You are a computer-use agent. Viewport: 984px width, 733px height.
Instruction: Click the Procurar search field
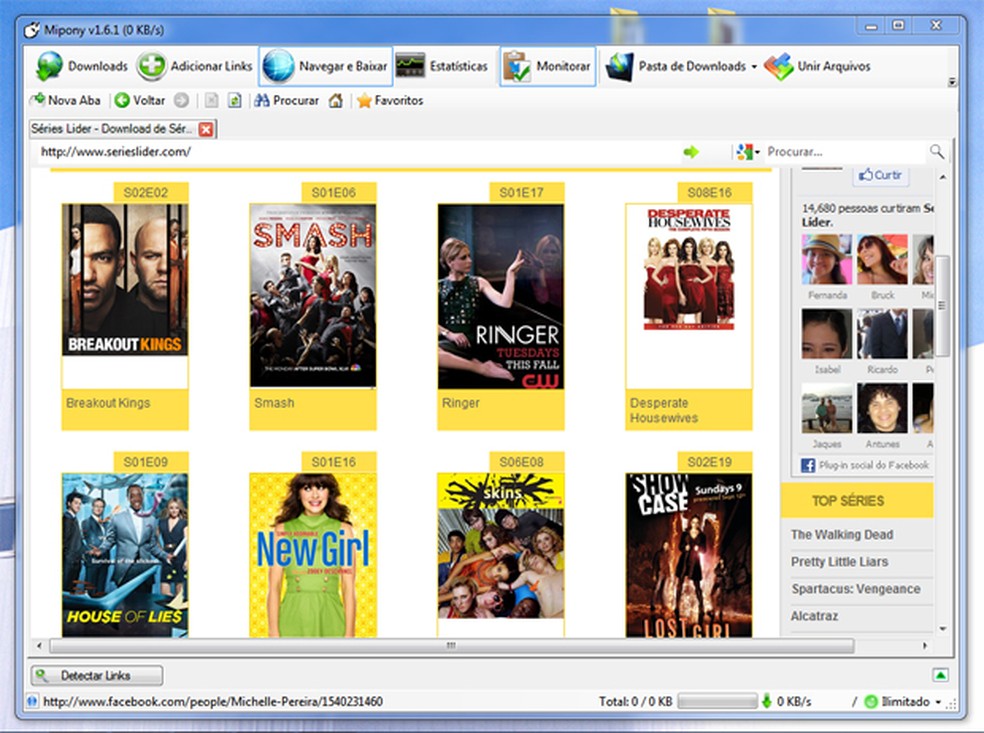844,152
